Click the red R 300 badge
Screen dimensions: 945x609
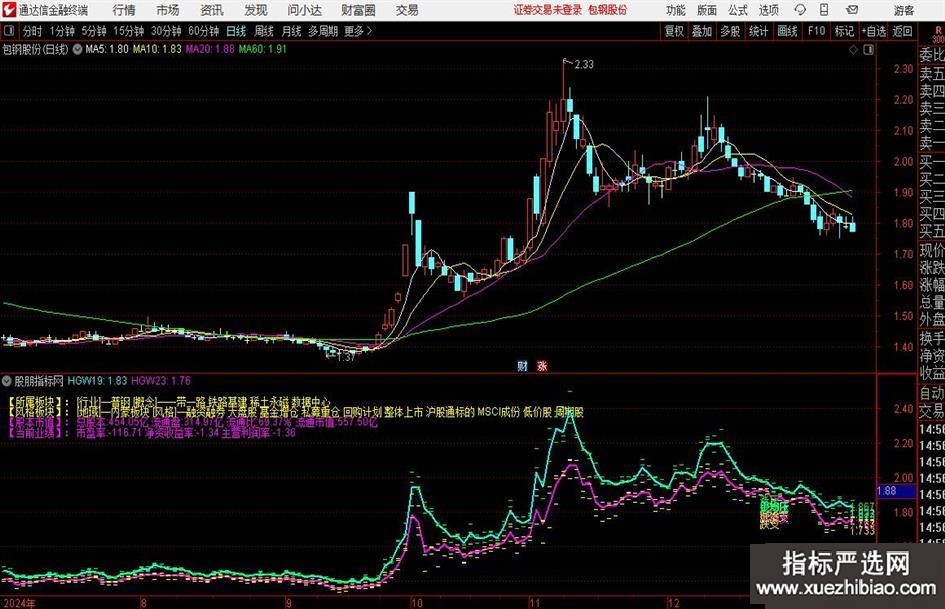(938, 34)
